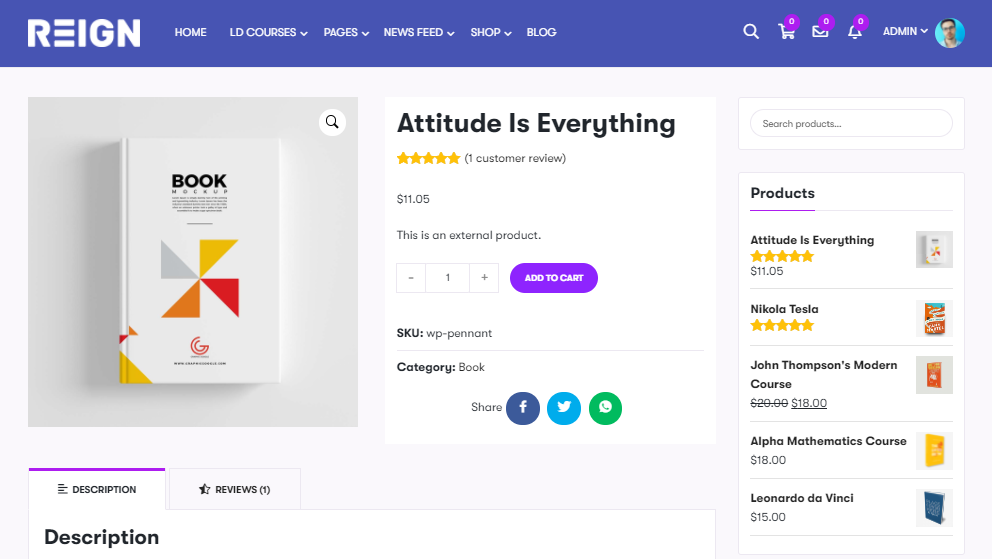
Task: Decrease quantity with minus button
Action: 411,278
